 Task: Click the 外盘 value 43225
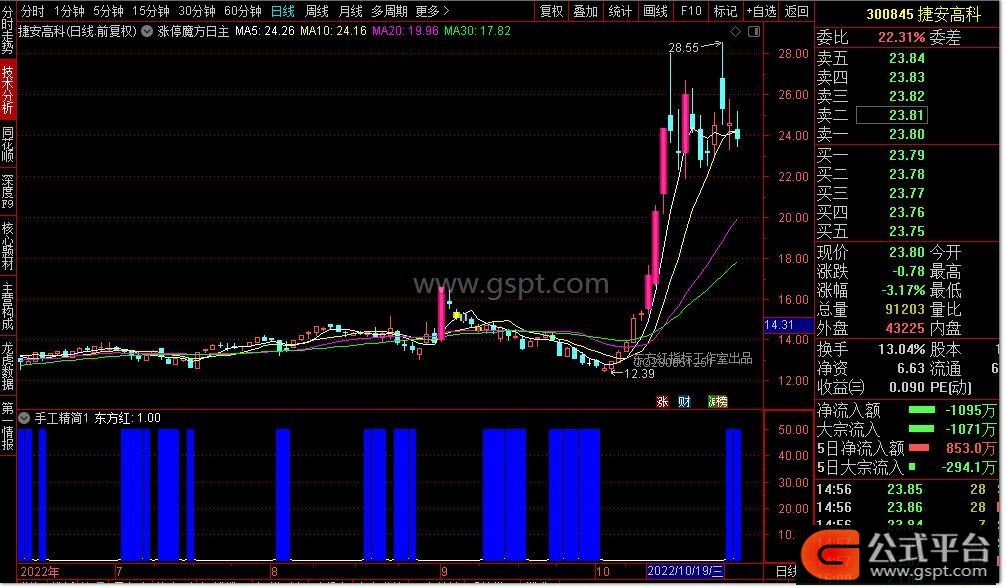pos(905,328)
